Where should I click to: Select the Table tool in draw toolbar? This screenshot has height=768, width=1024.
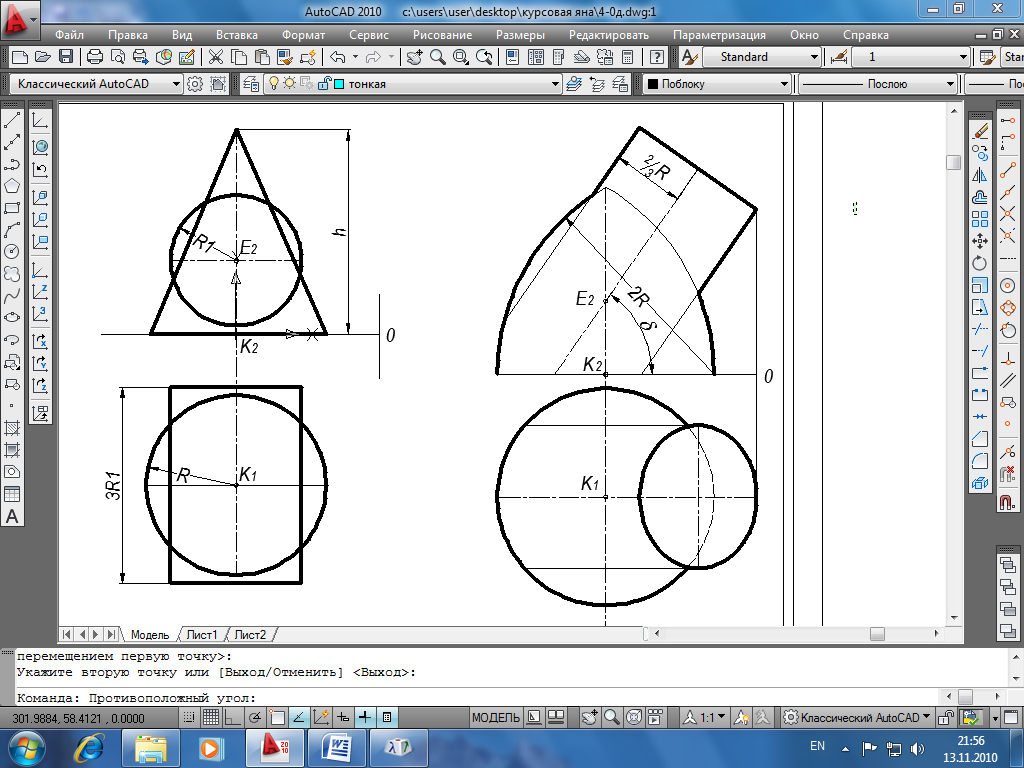coord(12,494)
